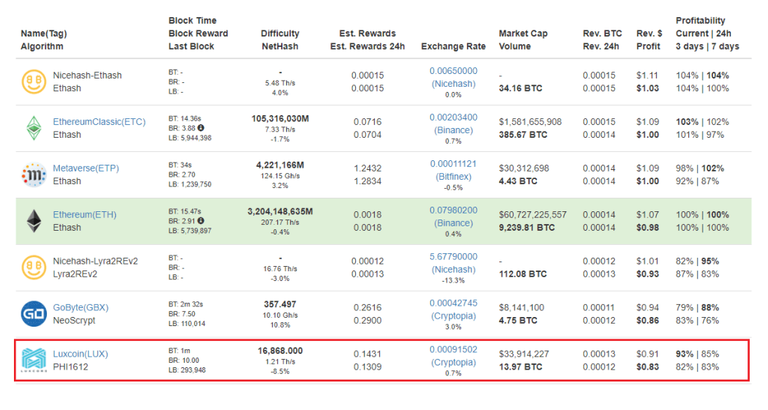Open exchange rate 0.00091502 link
The image size is (768, 410).
[453, 350]
